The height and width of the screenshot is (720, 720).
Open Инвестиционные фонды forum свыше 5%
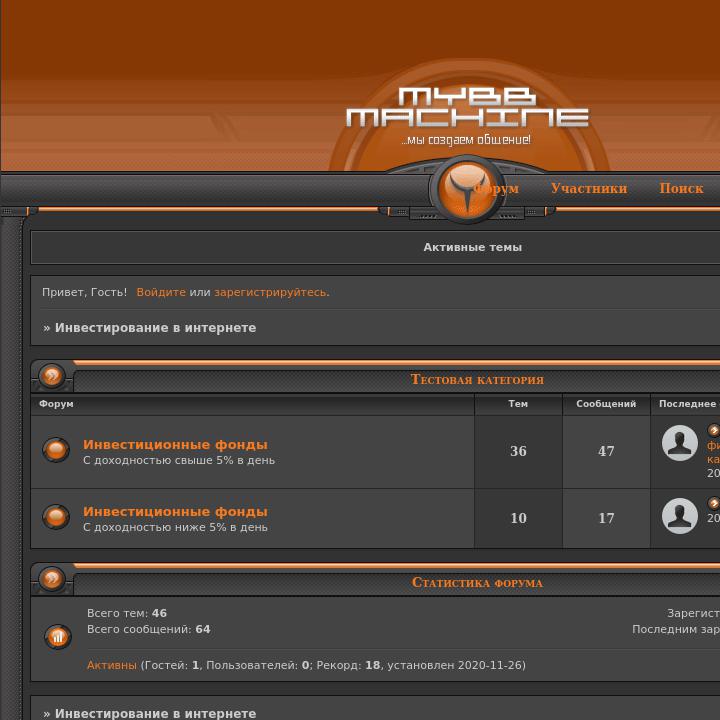coord(175,444)
